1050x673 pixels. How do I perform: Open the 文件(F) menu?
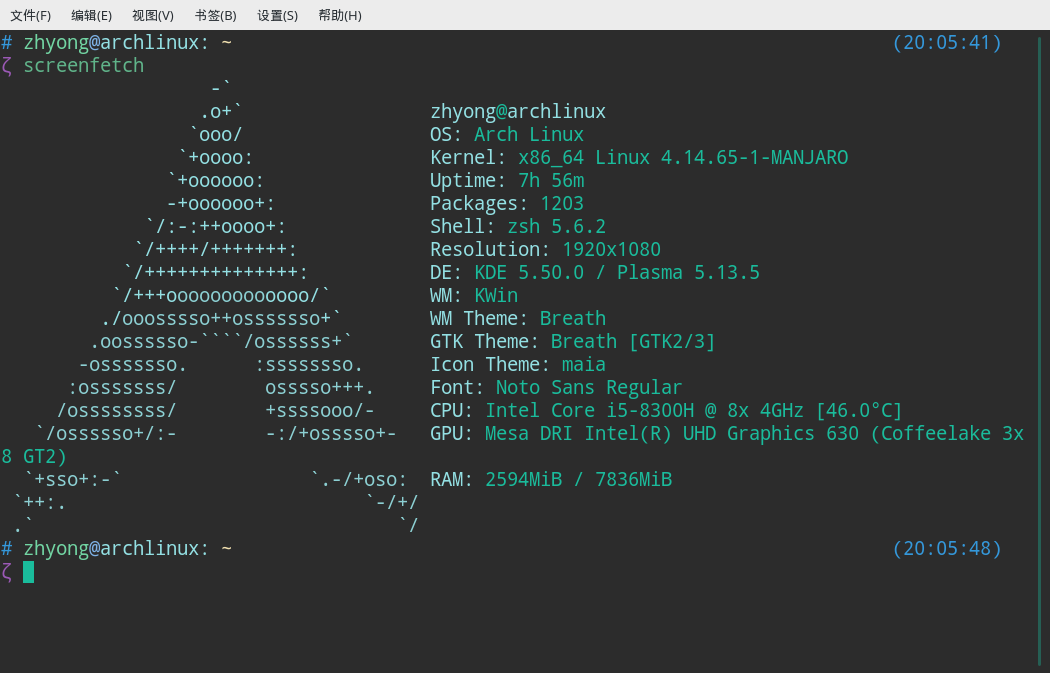(x=30, y=15)
